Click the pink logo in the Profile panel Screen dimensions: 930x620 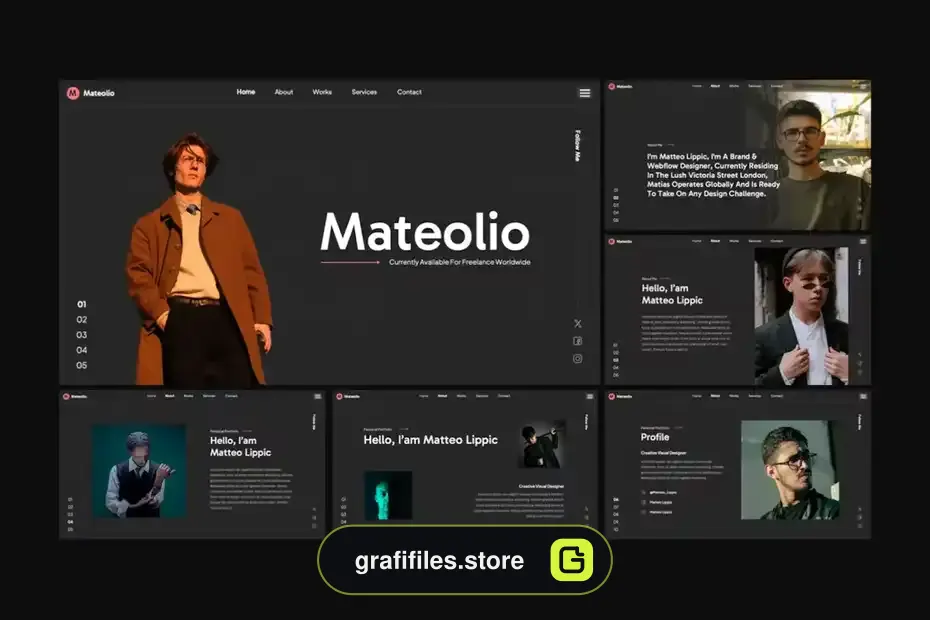(611, 396)
